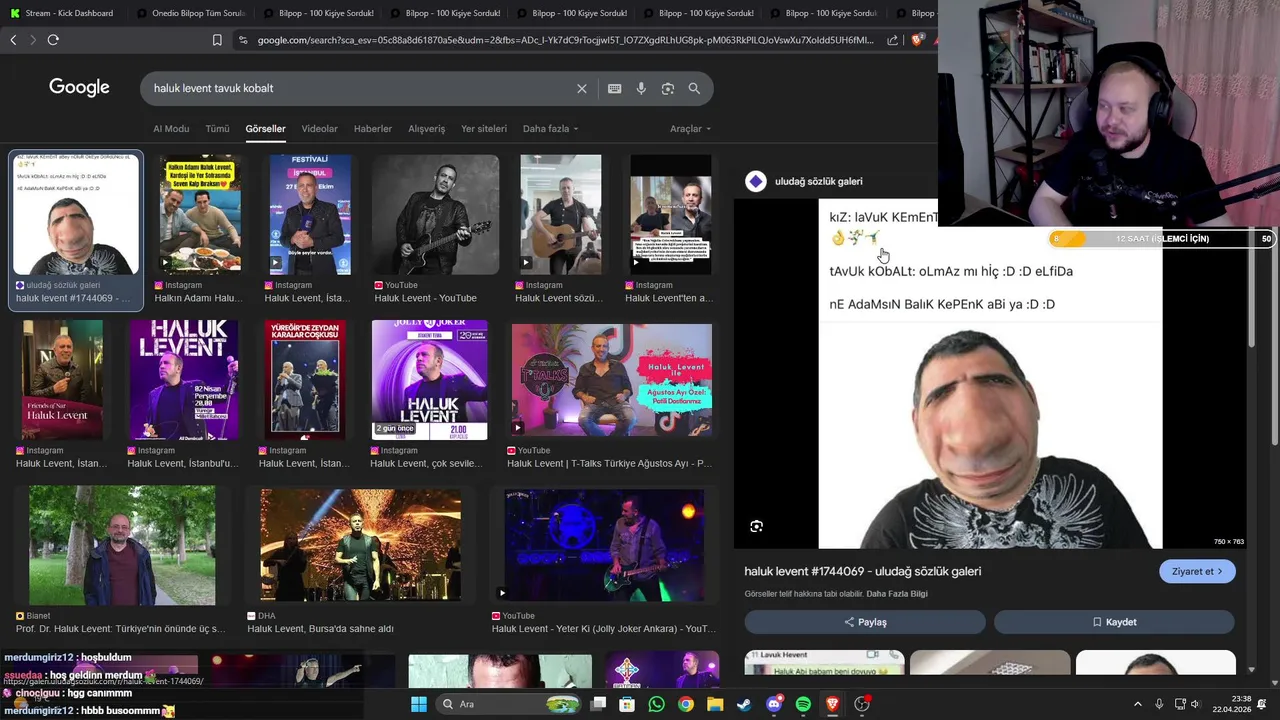
Task: Open notification bell in system tray
Action: pos(1261,704)
